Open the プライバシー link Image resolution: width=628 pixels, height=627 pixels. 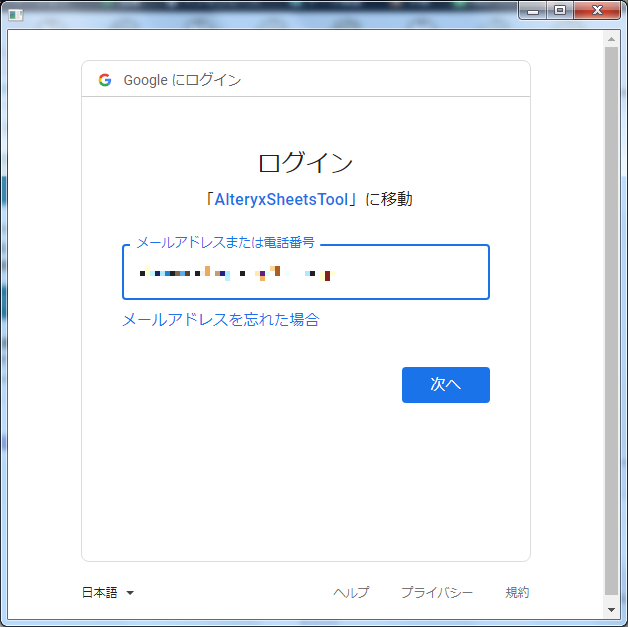point(437,592)
